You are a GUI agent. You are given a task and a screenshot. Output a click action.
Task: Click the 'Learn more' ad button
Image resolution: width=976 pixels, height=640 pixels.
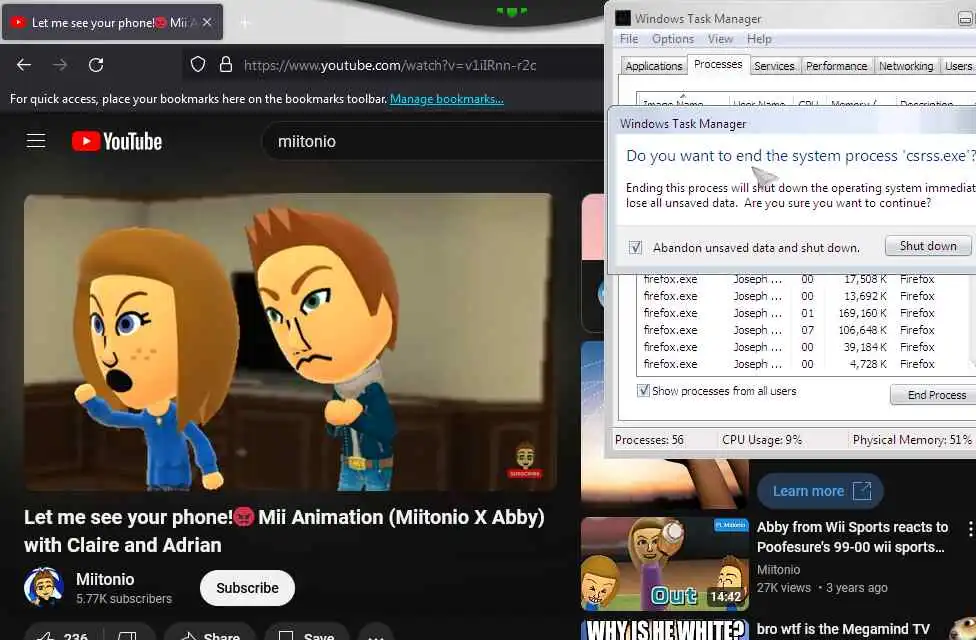coord(820,491)
